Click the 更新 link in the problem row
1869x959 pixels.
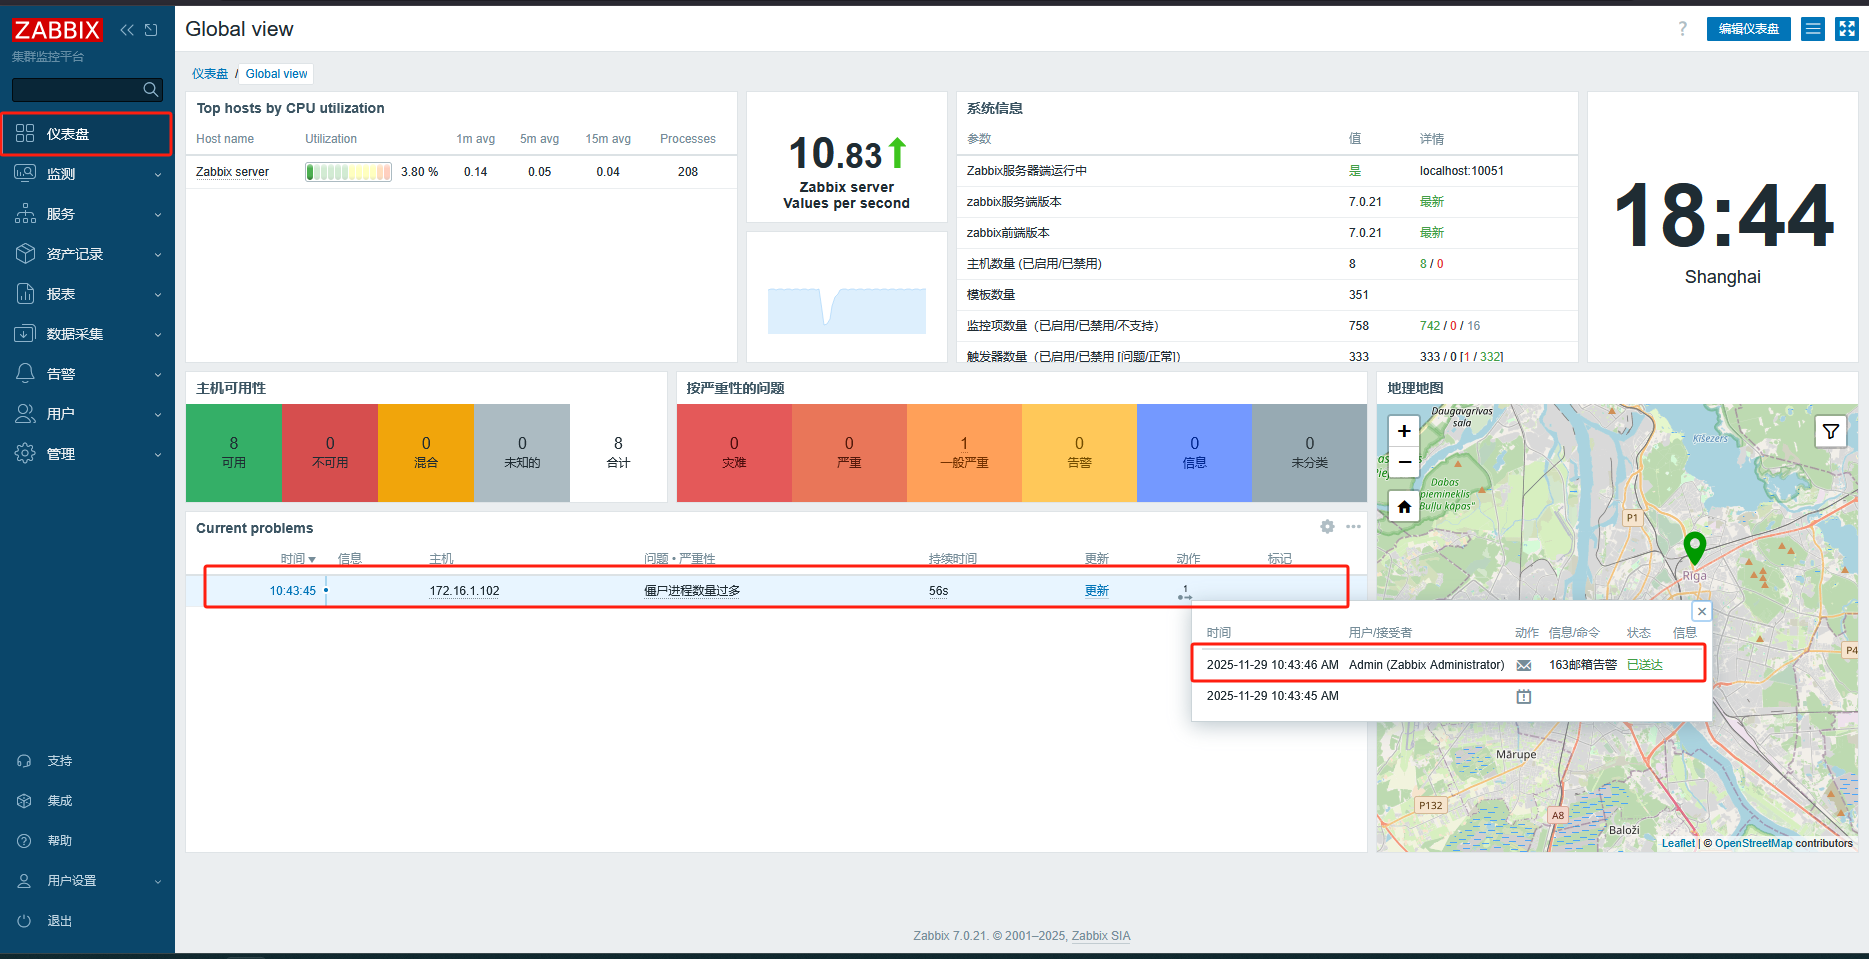tap(1097, 591)
